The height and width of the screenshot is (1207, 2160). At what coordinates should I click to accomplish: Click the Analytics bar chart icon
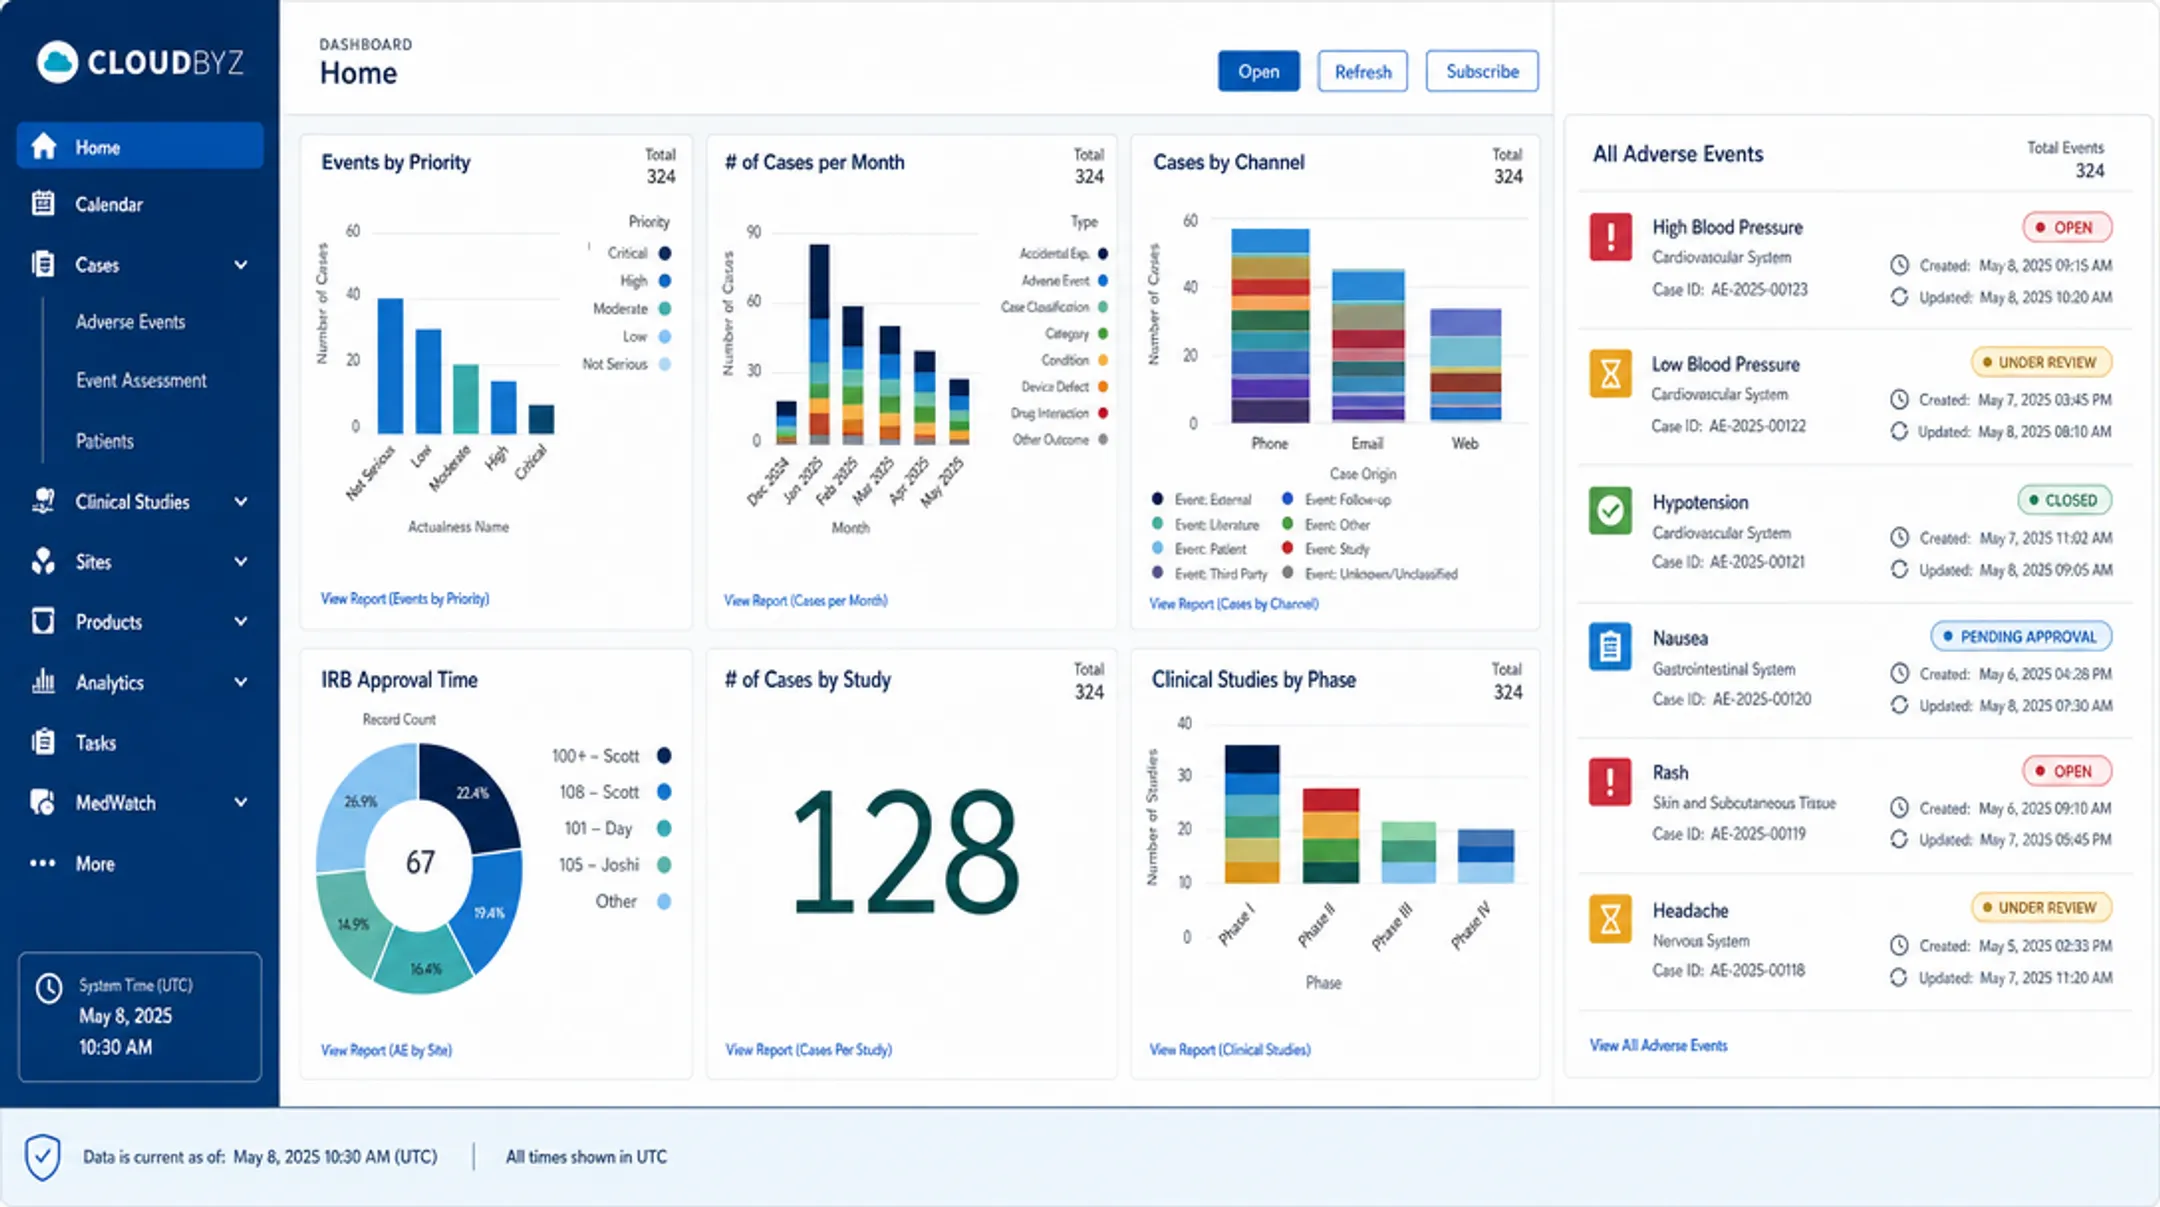pyautogui.click(x=43, y=682)
